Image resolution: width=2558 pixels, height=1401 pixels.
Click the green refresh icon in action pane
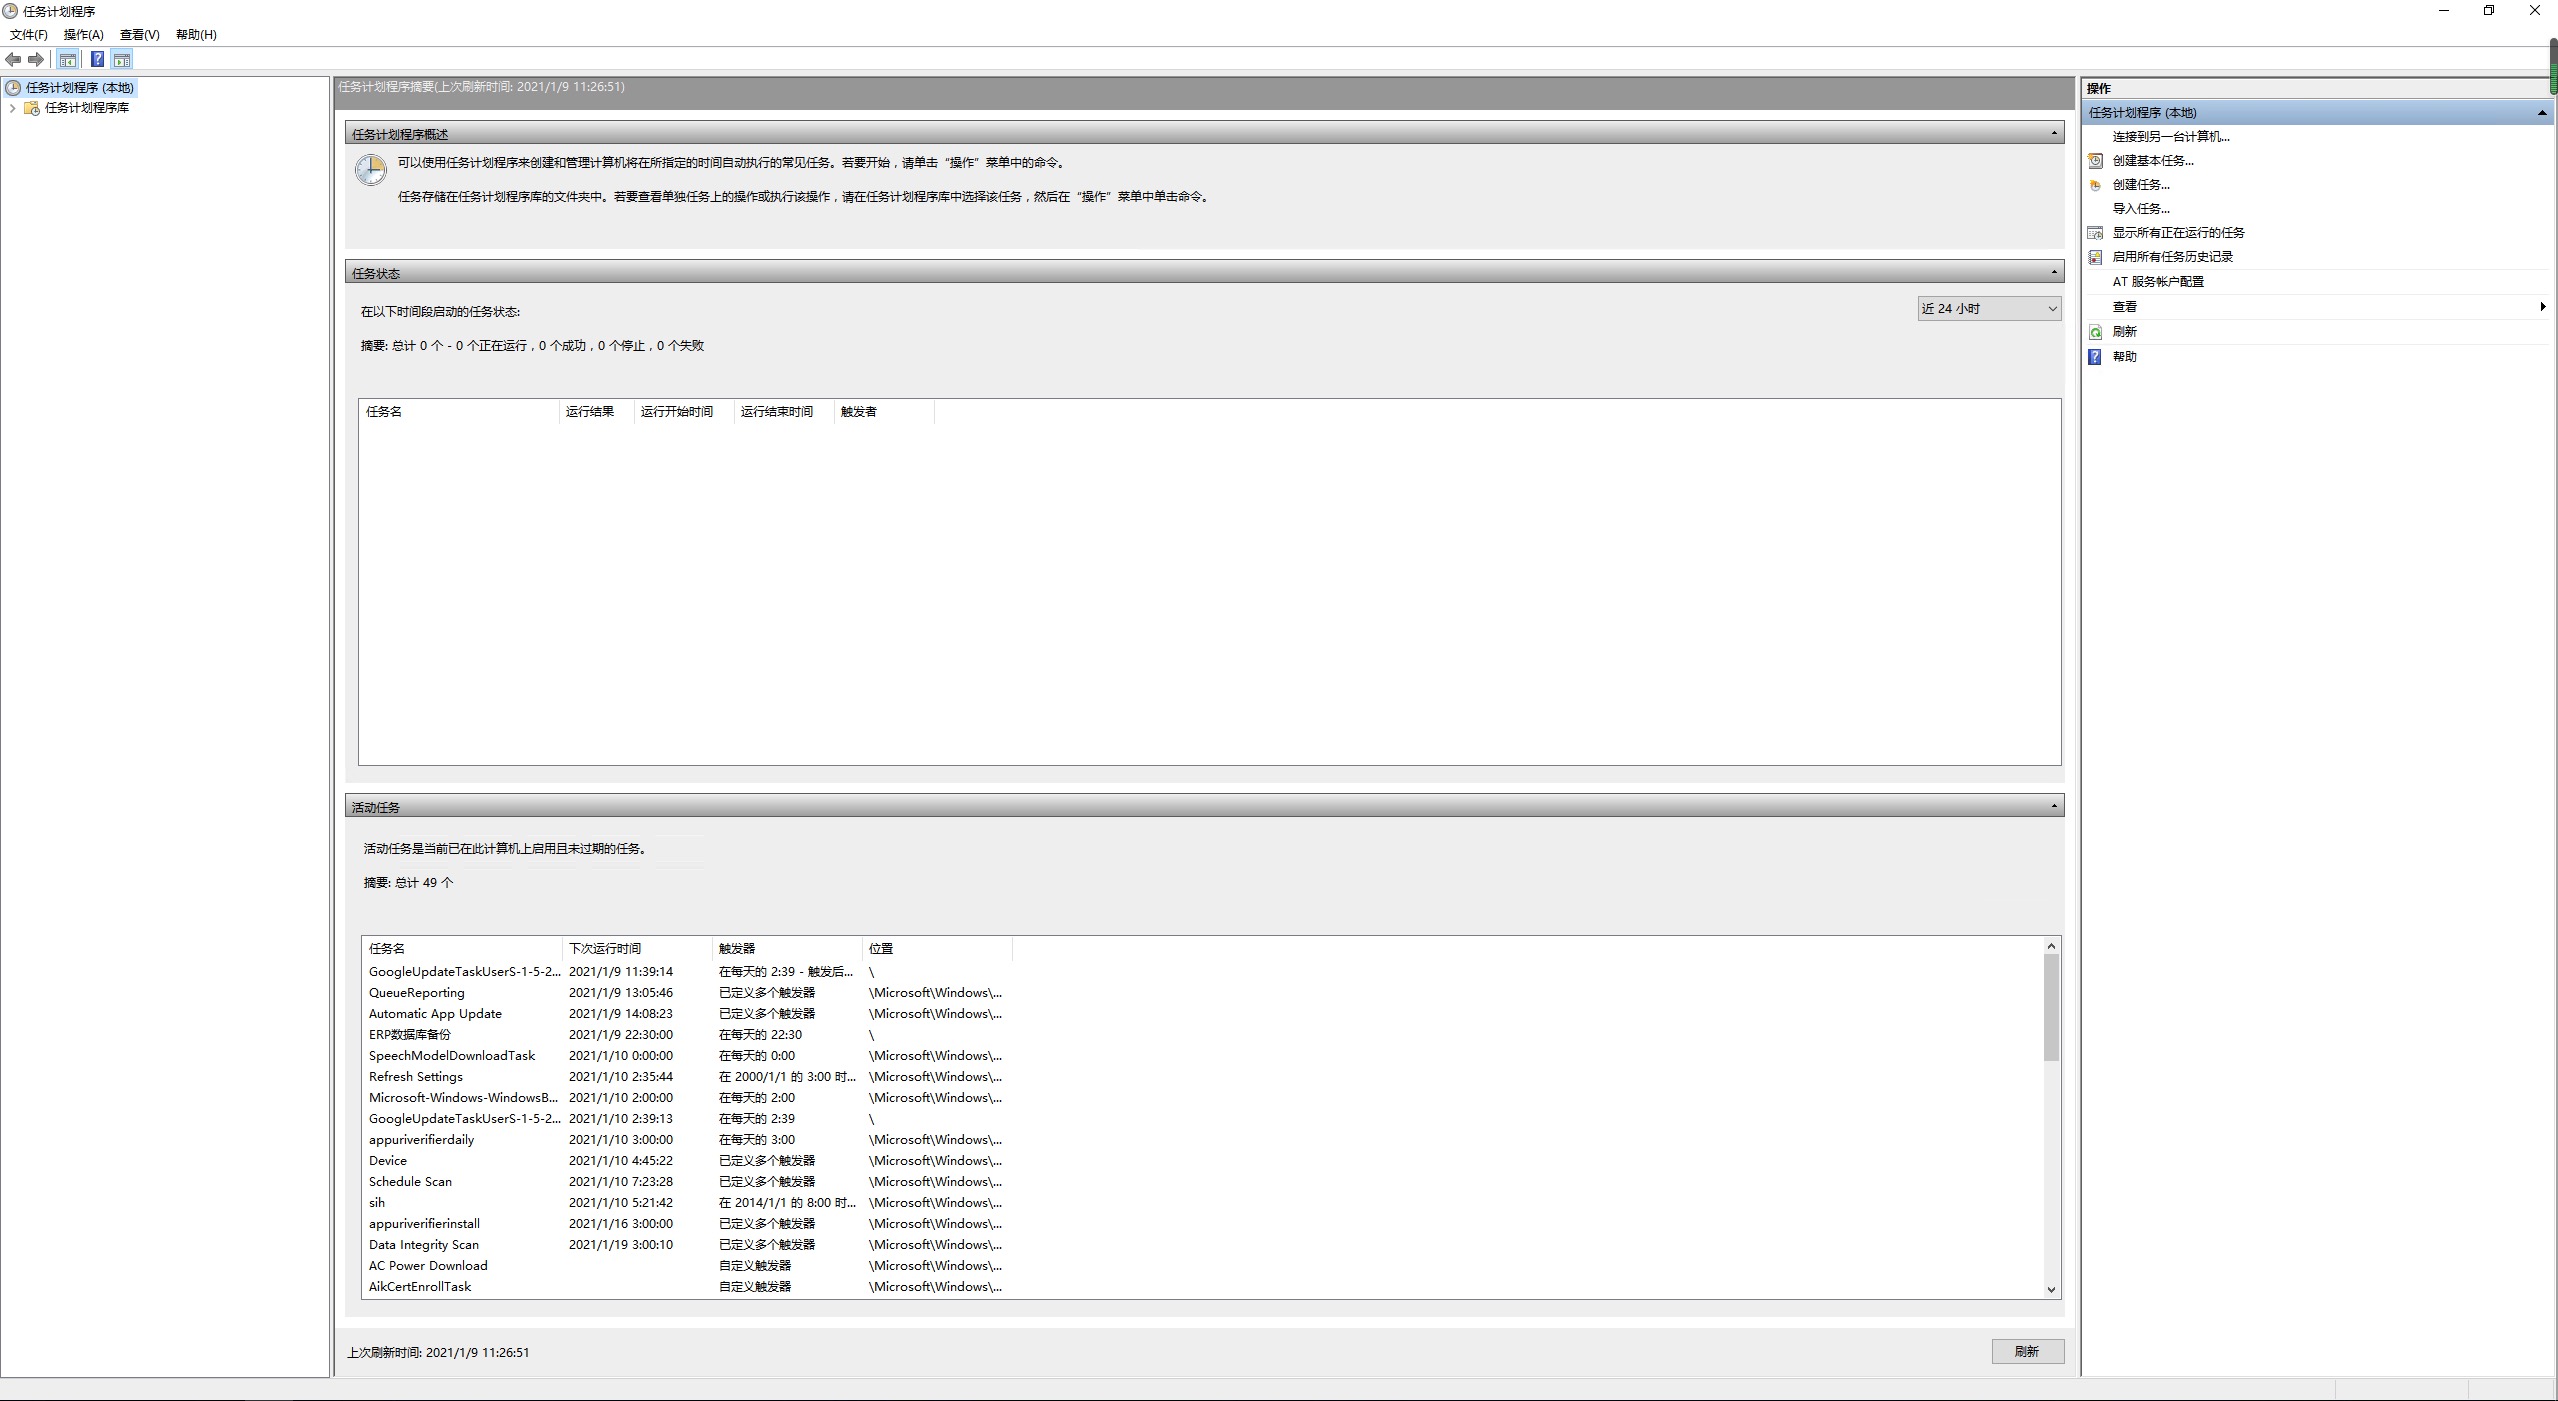pos(2095,332)
